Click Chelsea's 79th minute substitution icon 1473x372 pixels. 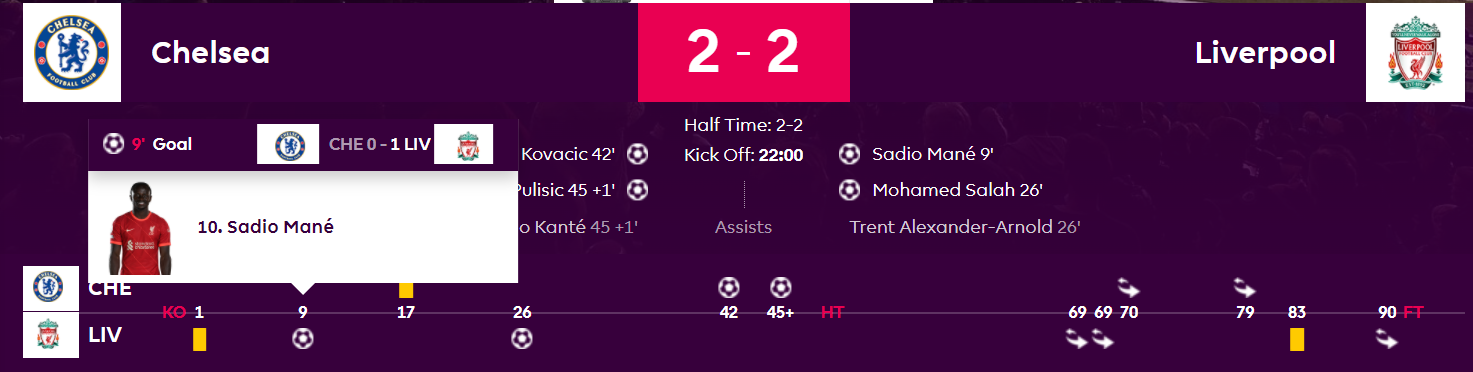[x=1245, y=288]
